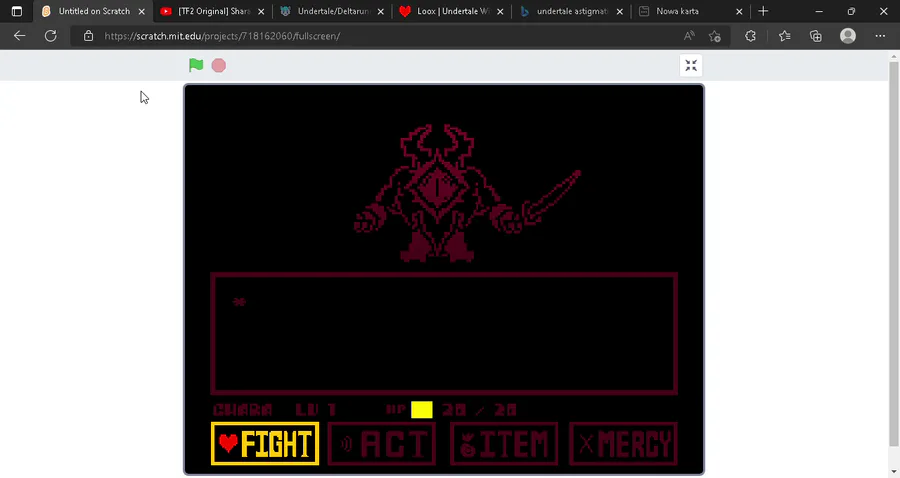Screen dimensions: 900x478
Task: Open the Favorites list icon
Action: point(785,36)
